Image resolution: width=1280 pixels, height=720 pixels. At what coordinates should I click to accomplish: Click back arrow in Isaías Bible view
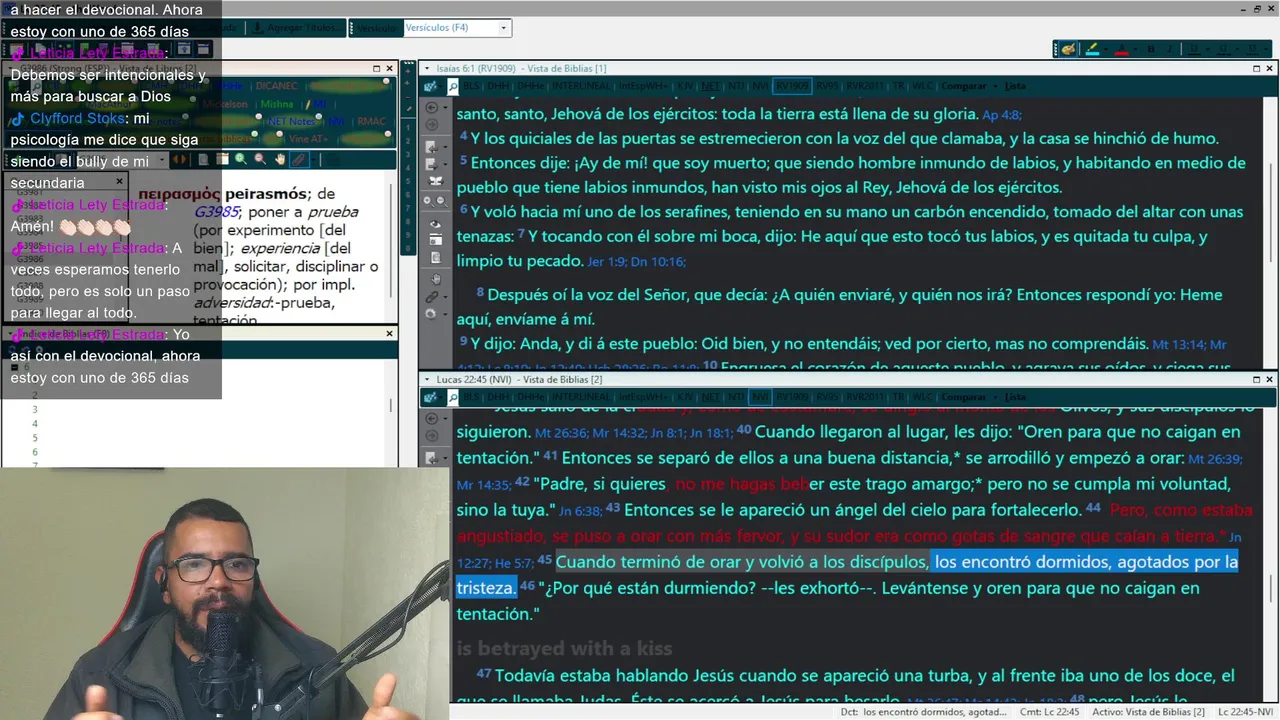click(432, 107)
